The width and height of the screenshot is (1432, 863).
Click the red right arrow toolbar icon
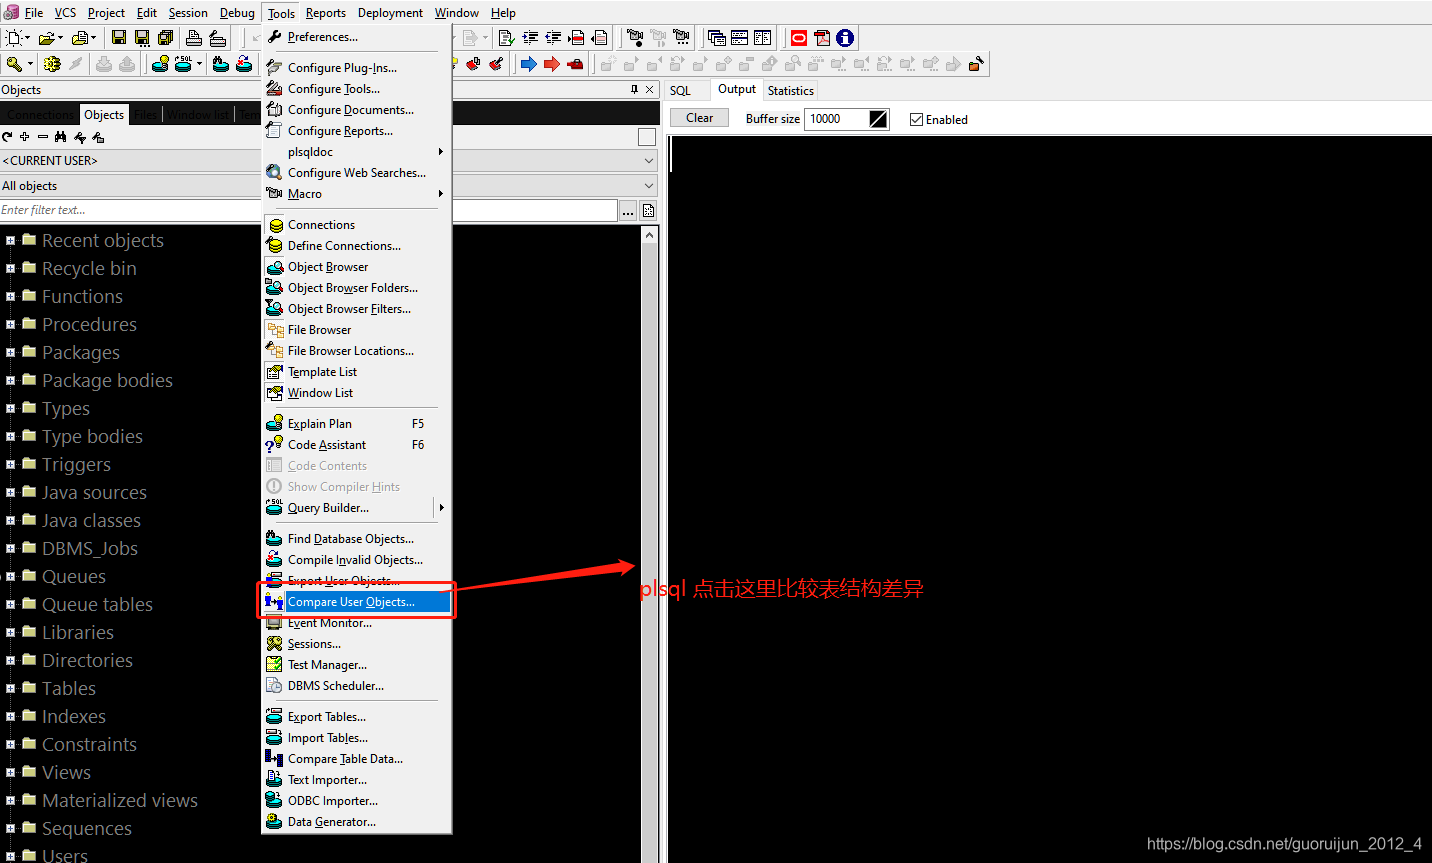coord(552,64)
